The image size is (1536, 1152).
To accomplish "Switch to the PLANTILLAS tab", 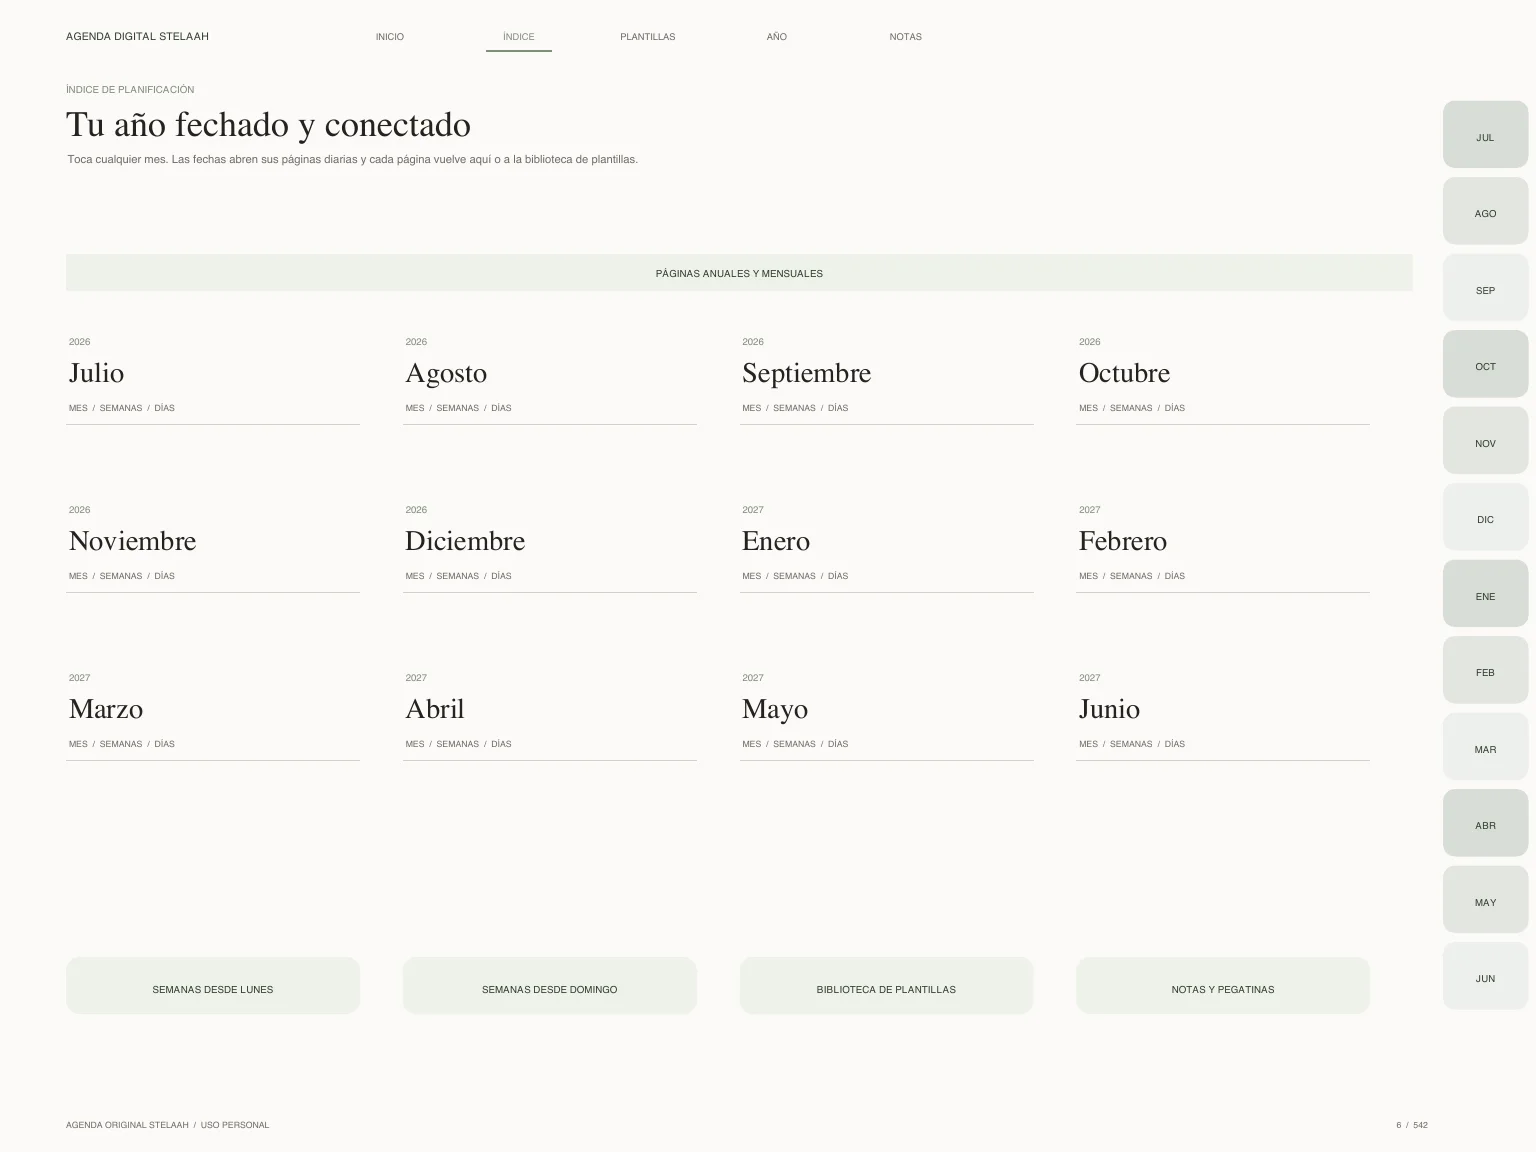I will 648,37.
